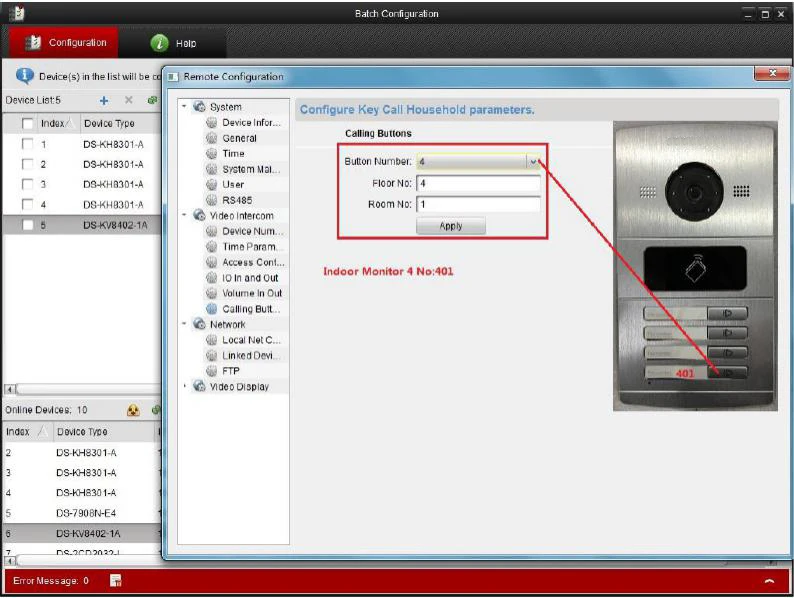Select Device Num... under Video Intercom
This screenshot has width=794, height=598.
tap(253, 231)
